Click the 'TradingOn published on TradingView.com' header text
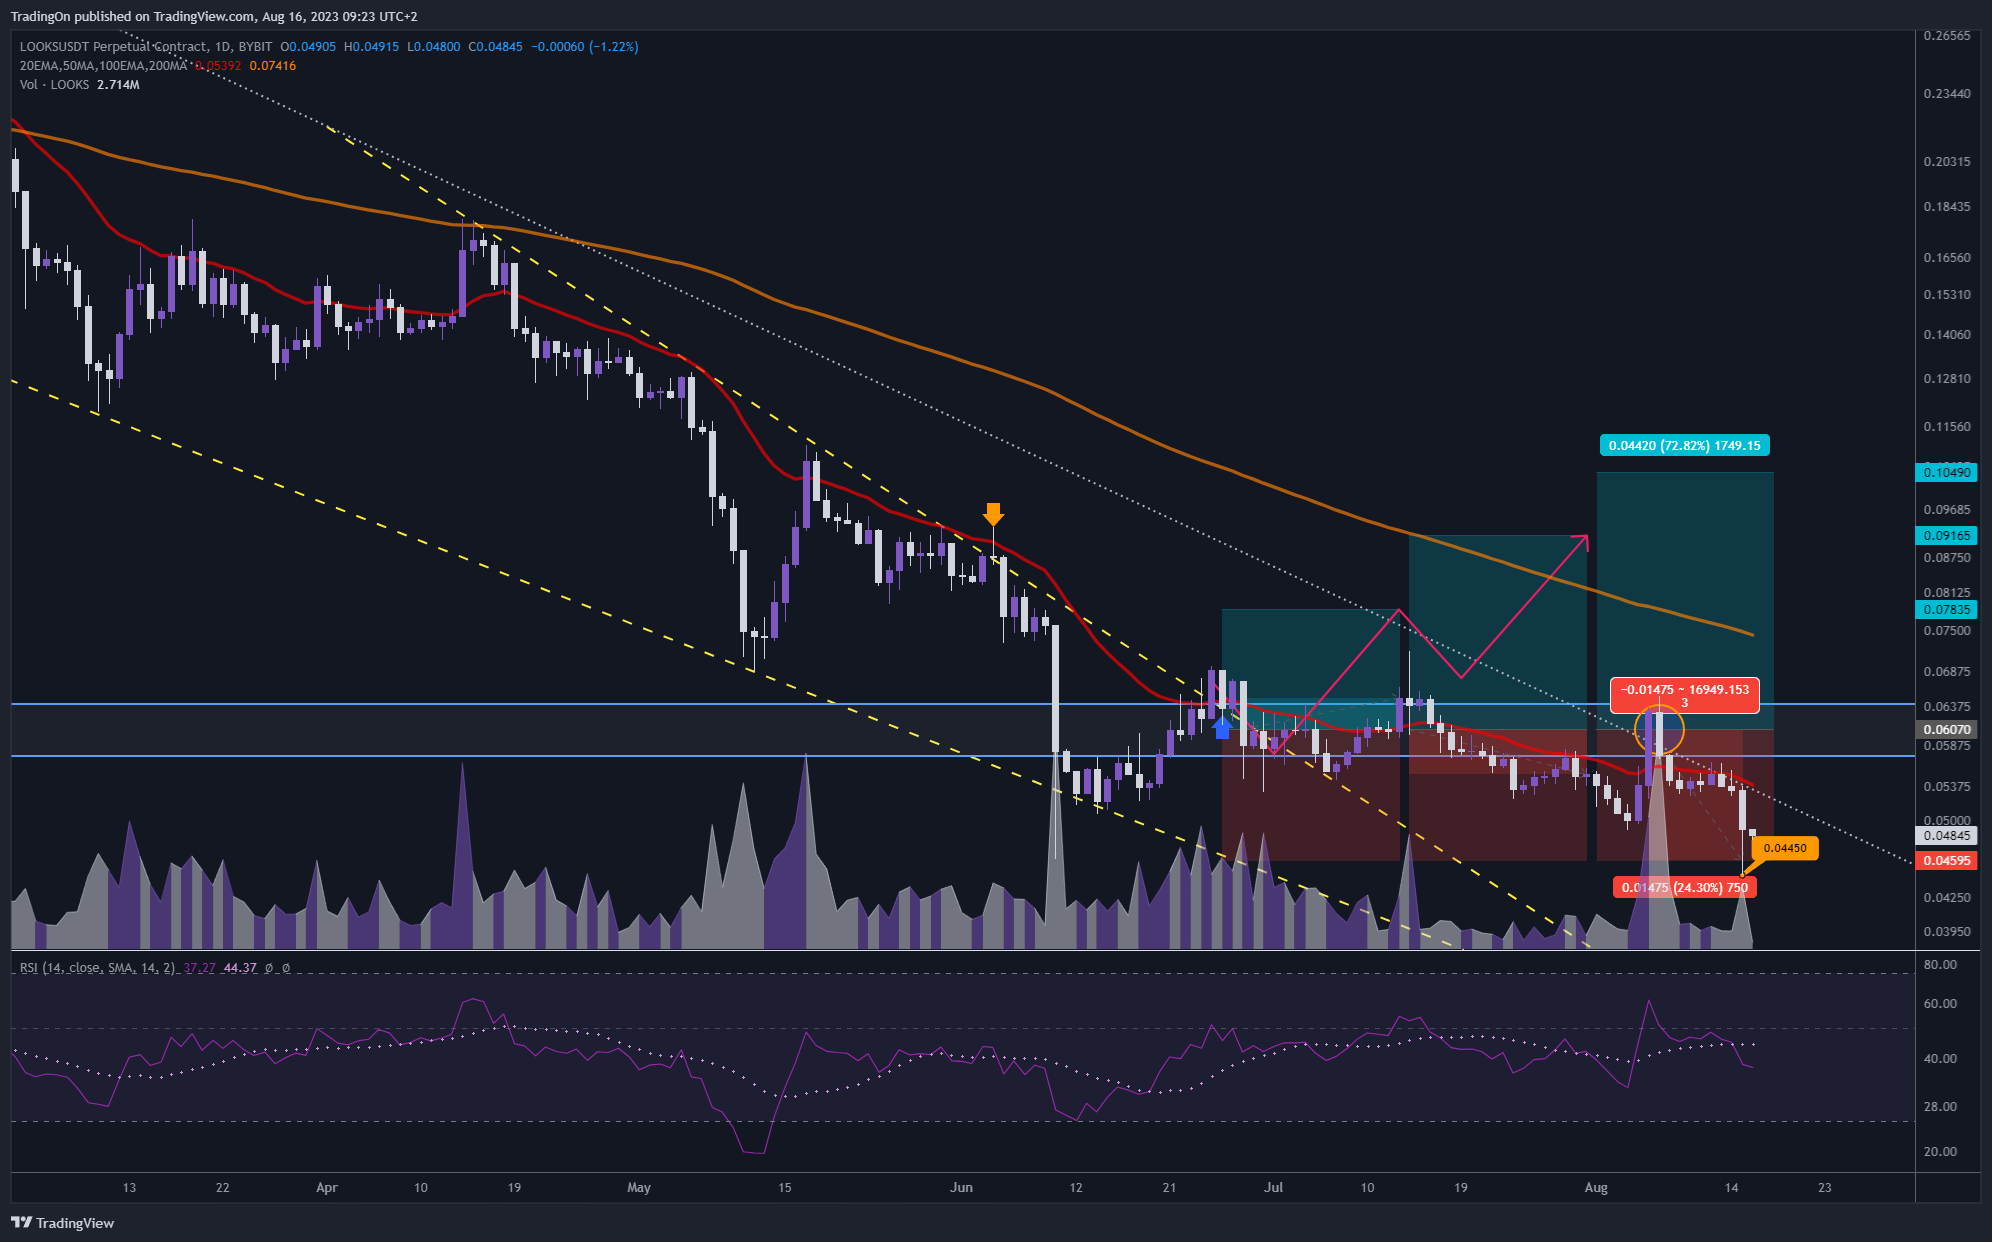Viewport: 1992px width, 1242px height. pos(132,16)
